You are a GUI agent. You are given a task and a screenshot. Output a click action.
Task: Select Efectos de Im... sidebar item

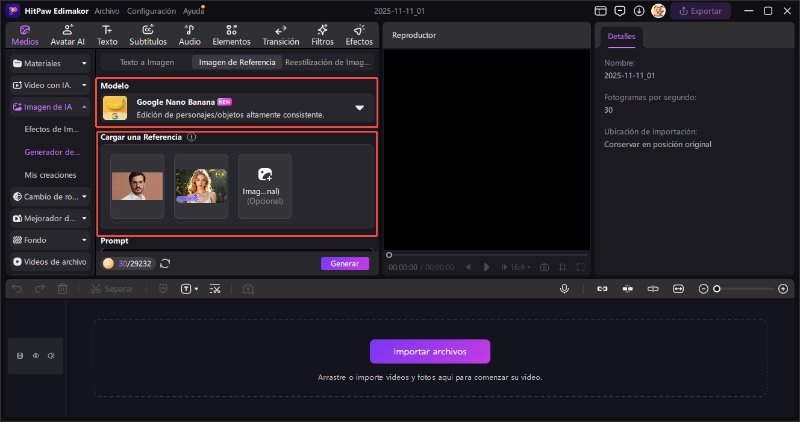point(52,129)
